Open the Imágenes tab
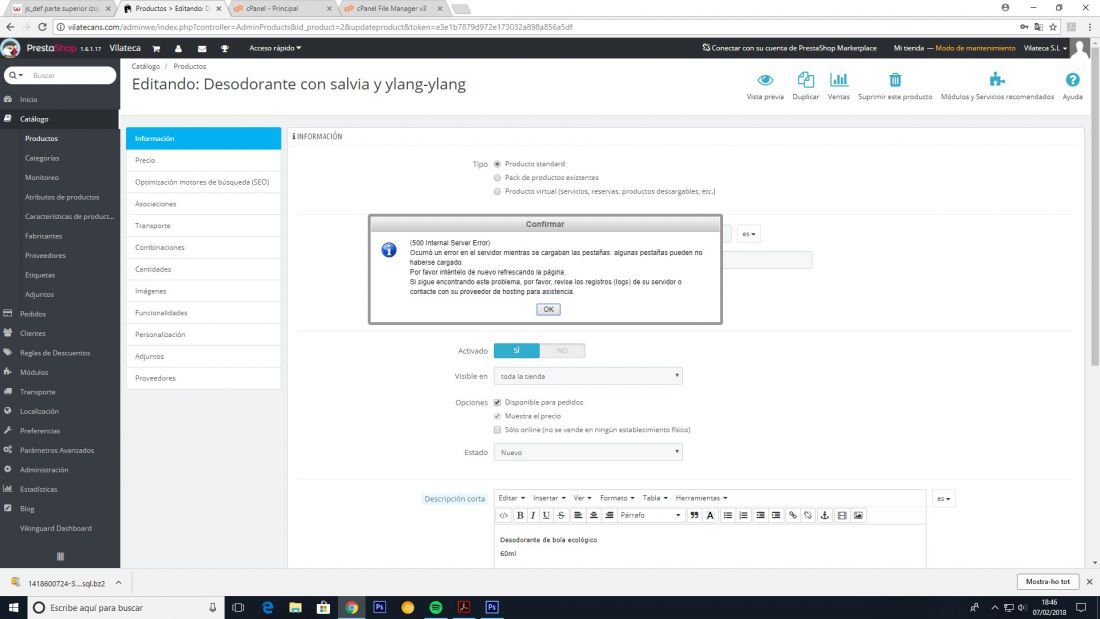Viewport: 1100px width, 619px height. [203, 291]
